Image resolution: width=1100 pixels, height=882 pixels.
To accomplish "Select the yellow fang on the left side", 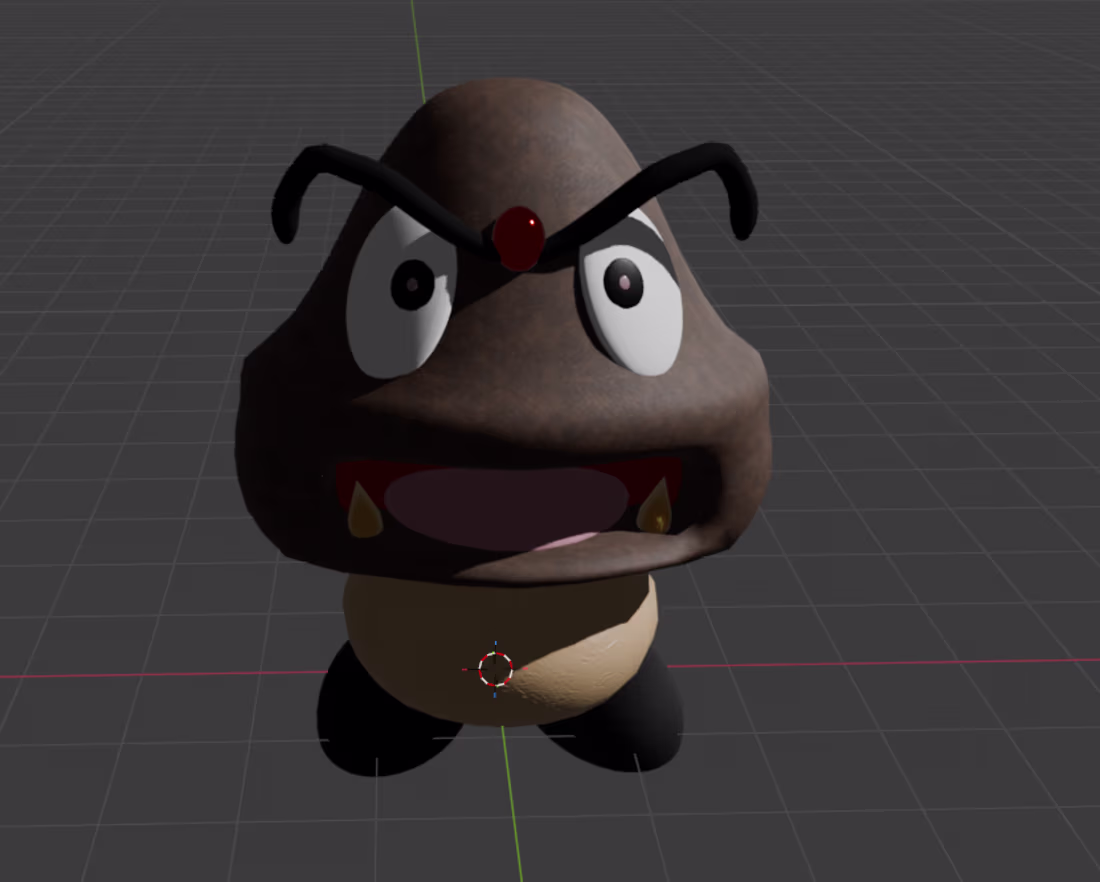I will 365,512.
